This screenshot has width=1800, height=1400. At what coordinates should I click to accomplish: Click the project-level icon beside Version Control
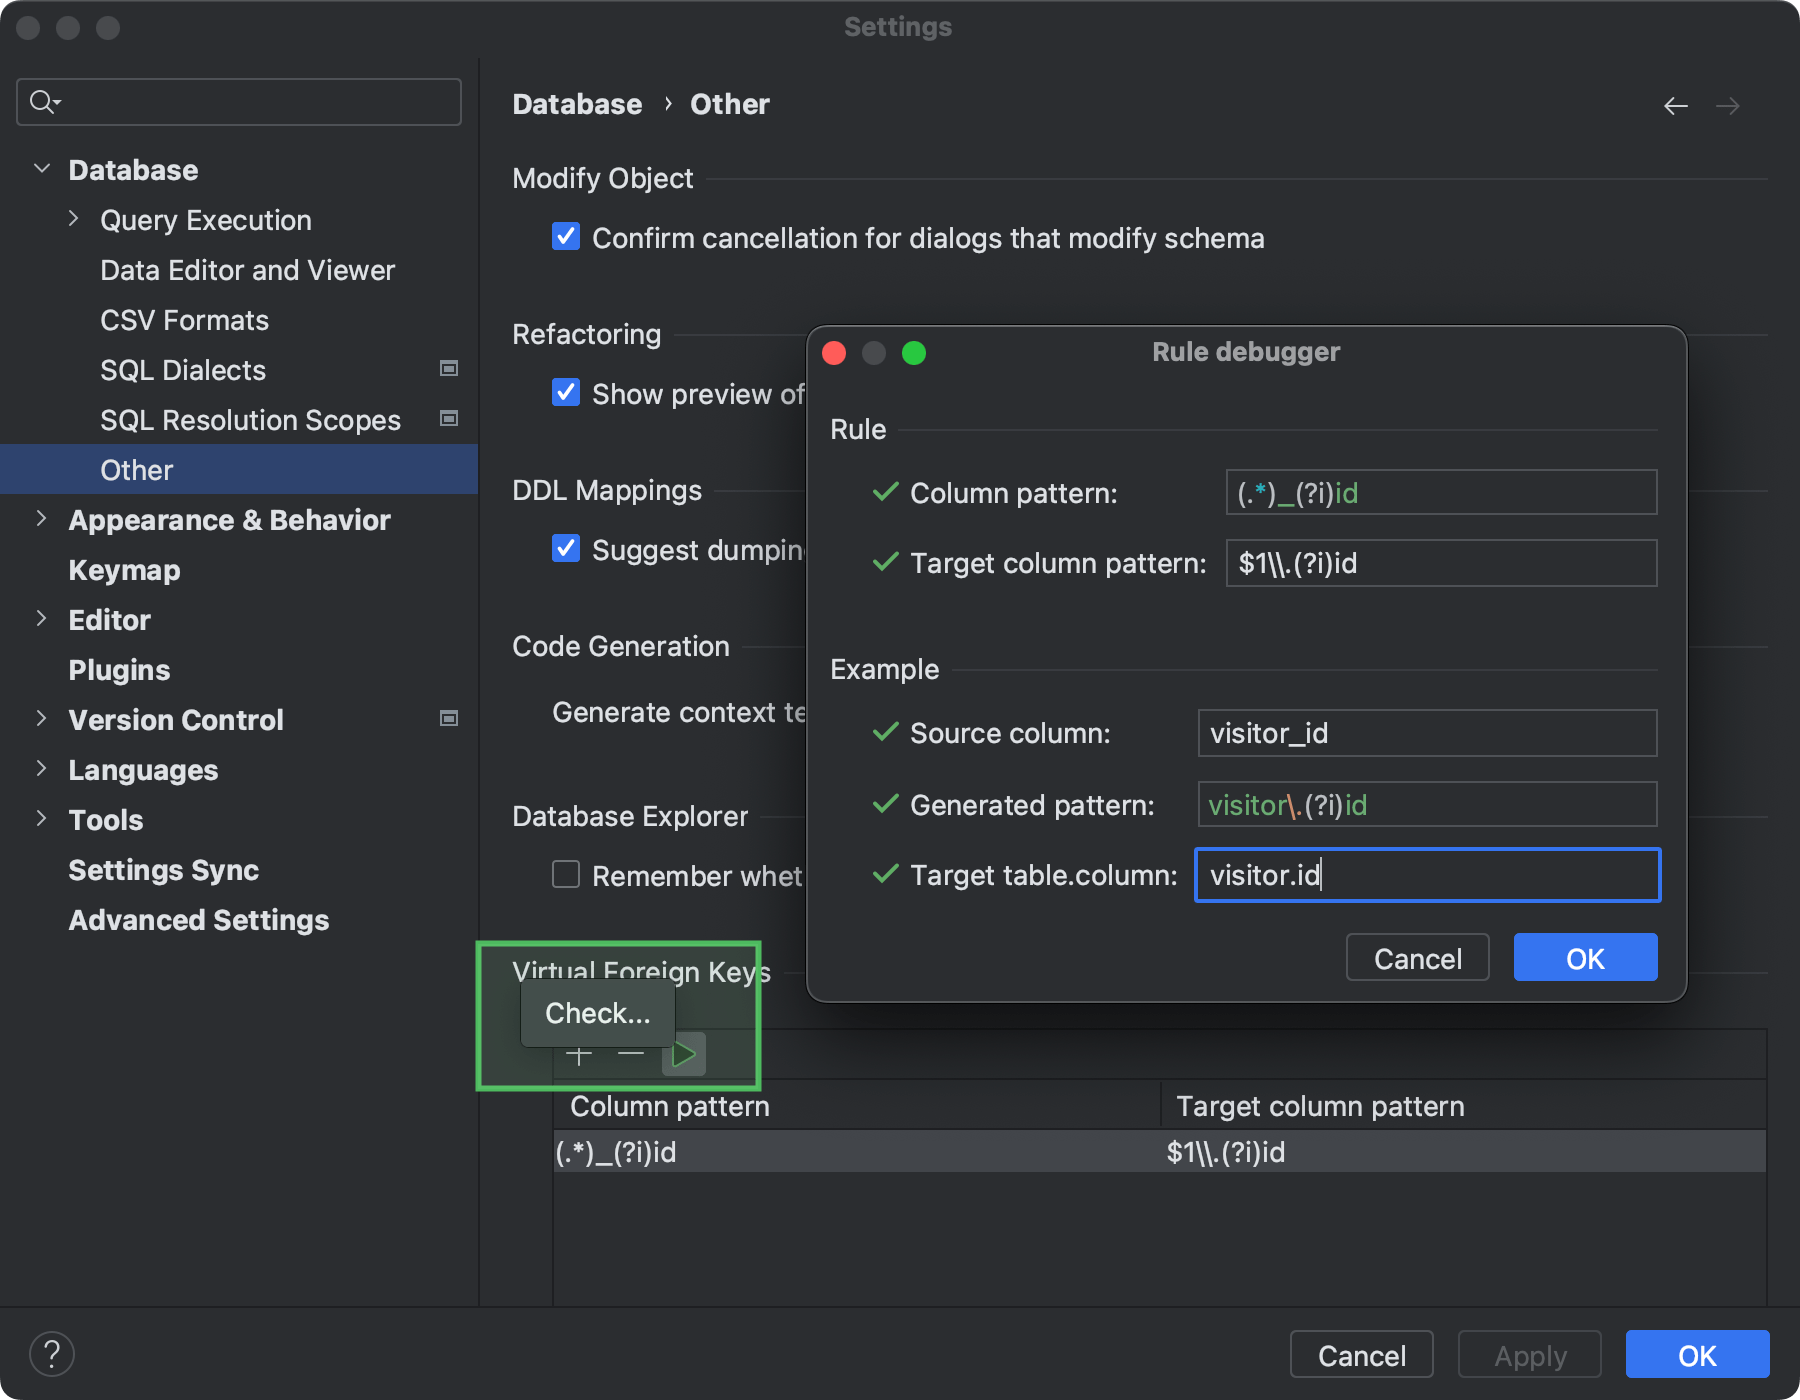click(449, 718)
